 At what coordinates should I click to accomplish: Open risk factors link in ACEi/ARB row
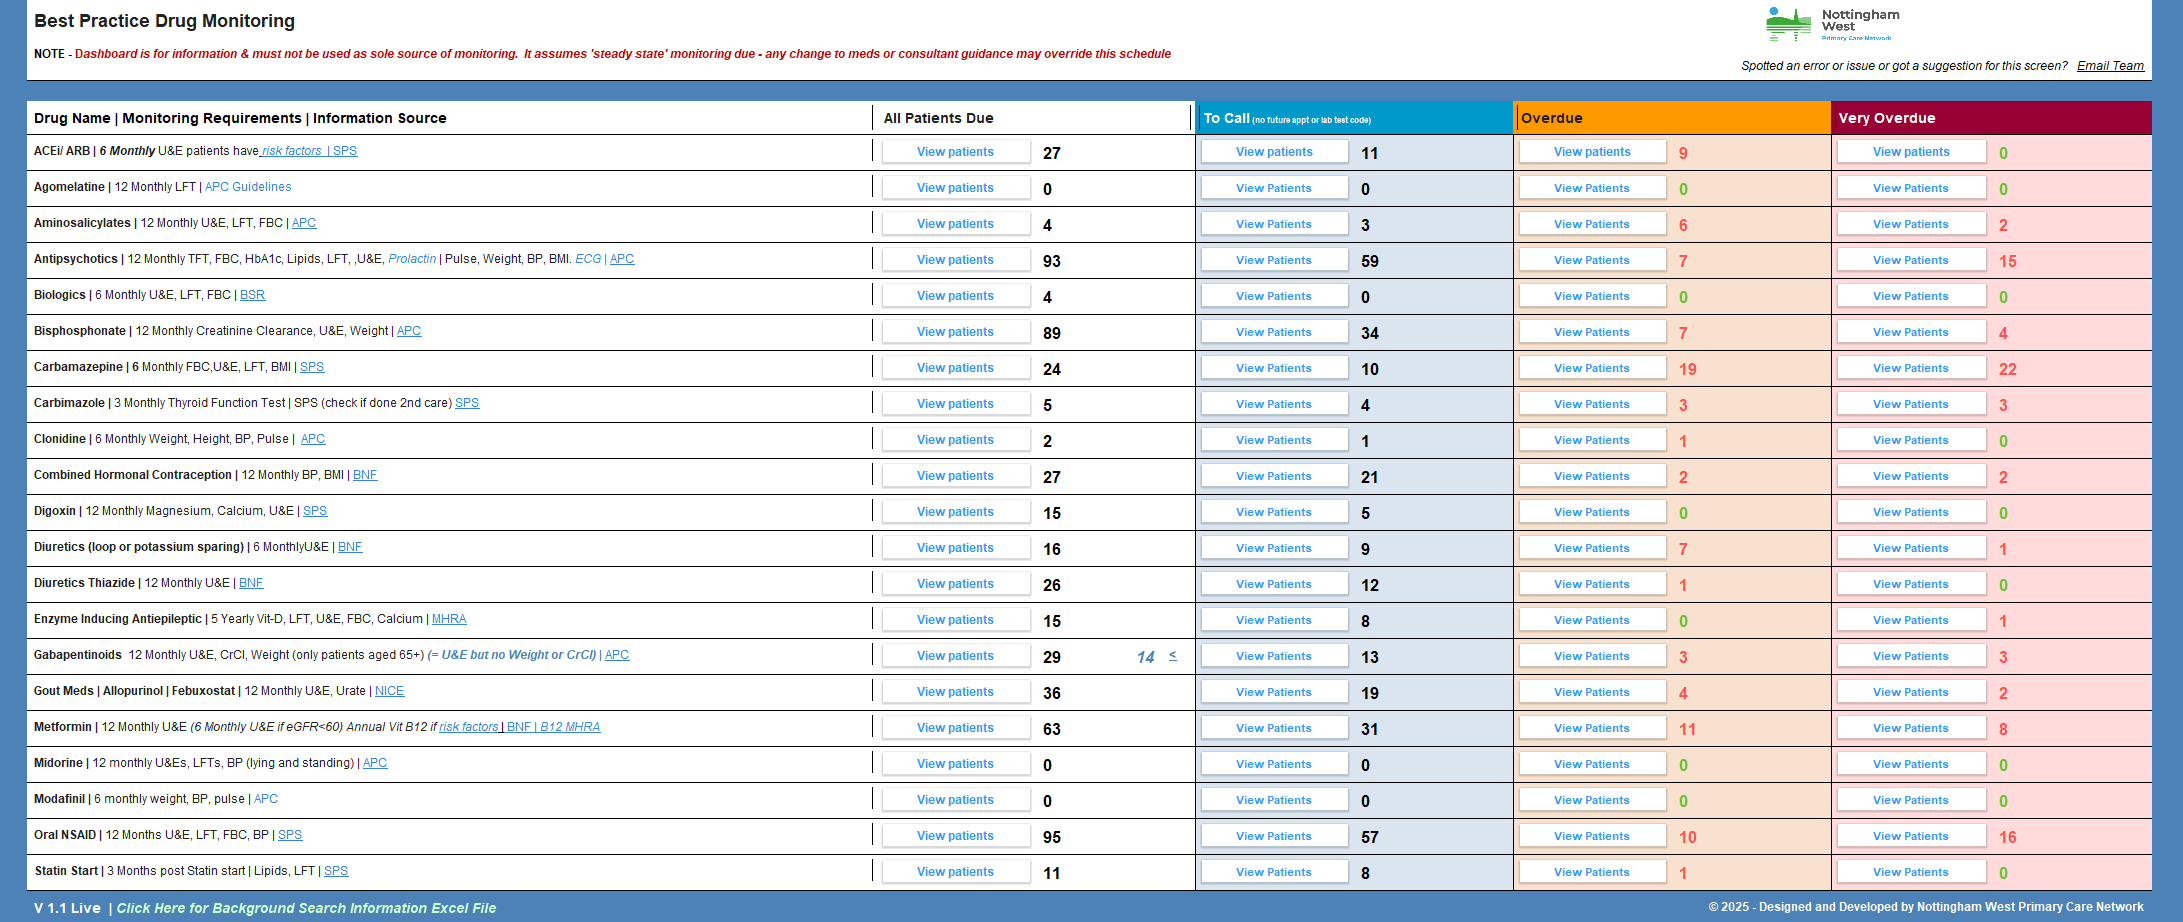tap(292, 151)
